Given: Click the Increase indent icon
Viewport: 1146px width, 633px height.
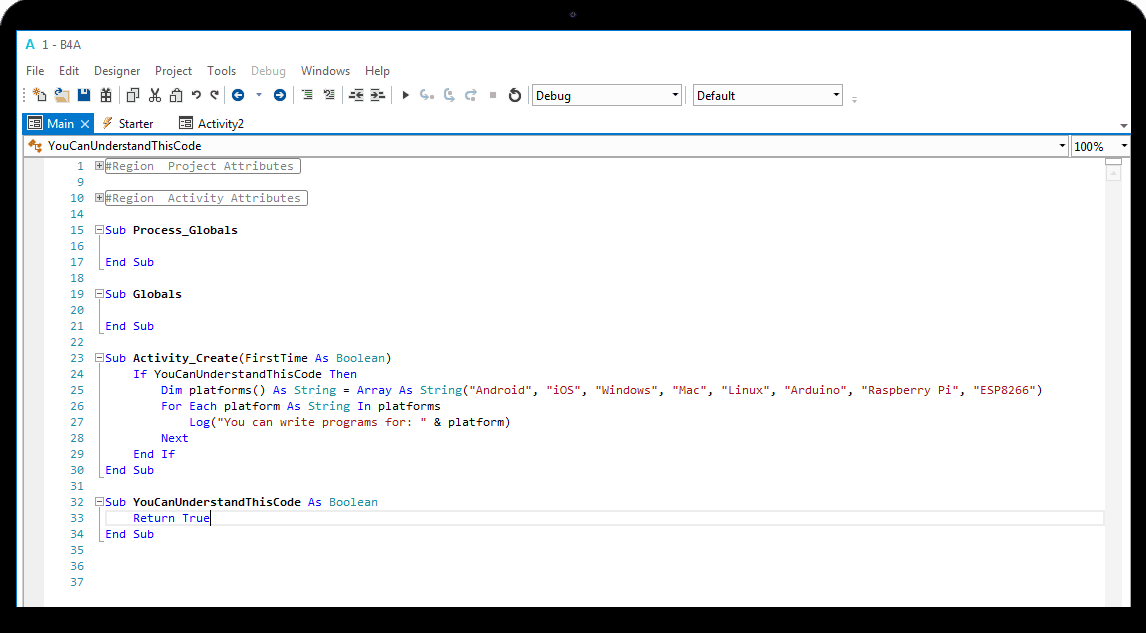Looking at the screenshot, I should [377, 95].
